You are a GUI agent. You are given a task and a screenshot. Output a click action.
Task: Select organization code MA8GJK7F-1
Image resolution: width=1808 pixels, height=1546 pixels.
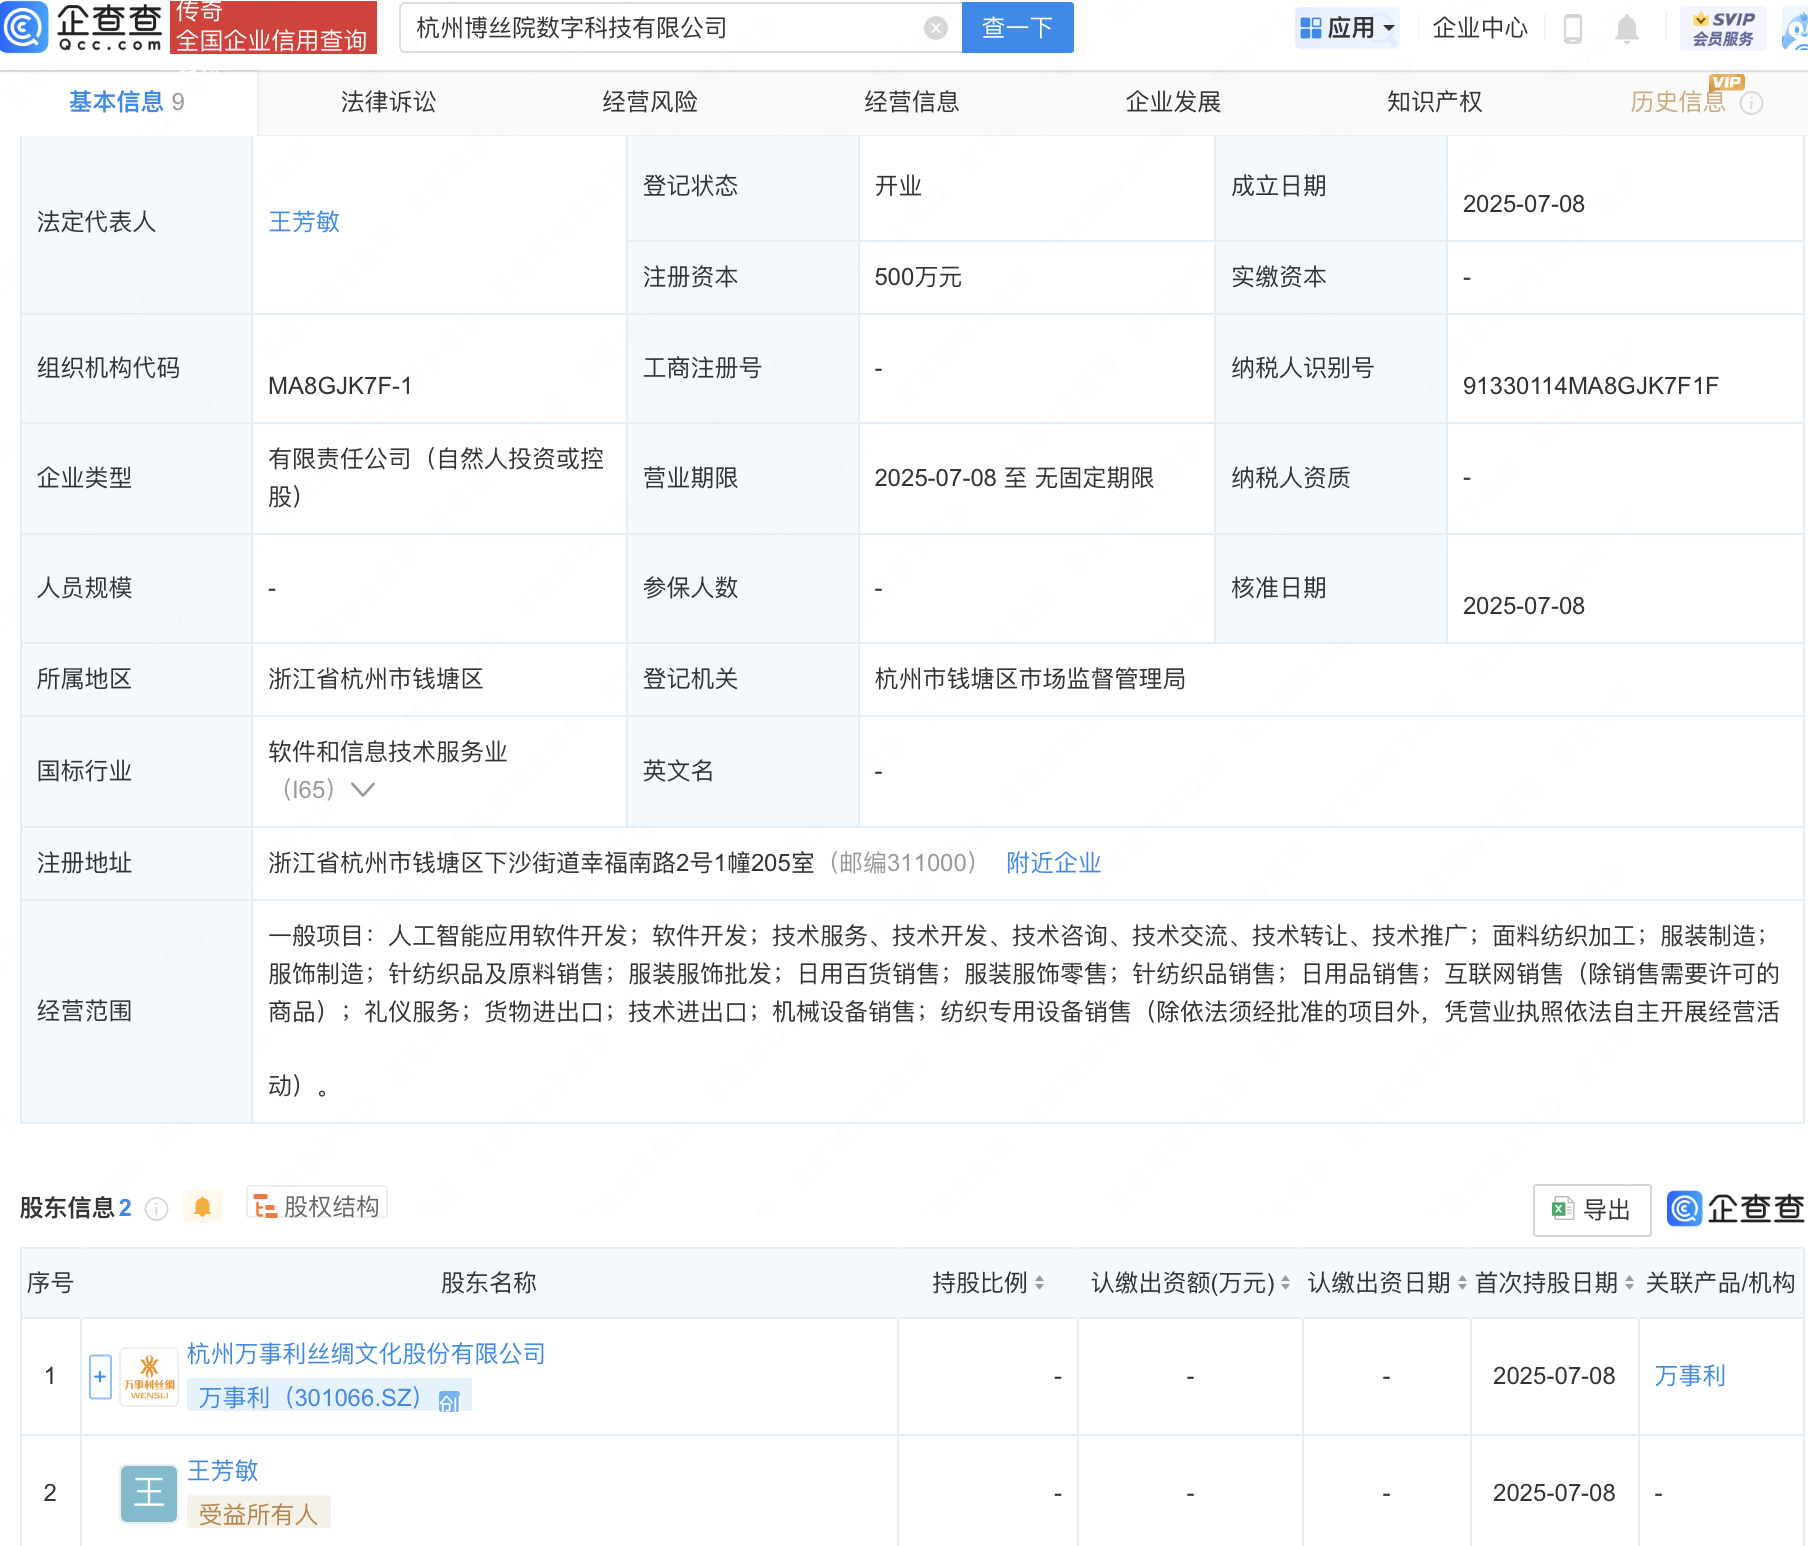pyautogui.click(x=340, y=386)
